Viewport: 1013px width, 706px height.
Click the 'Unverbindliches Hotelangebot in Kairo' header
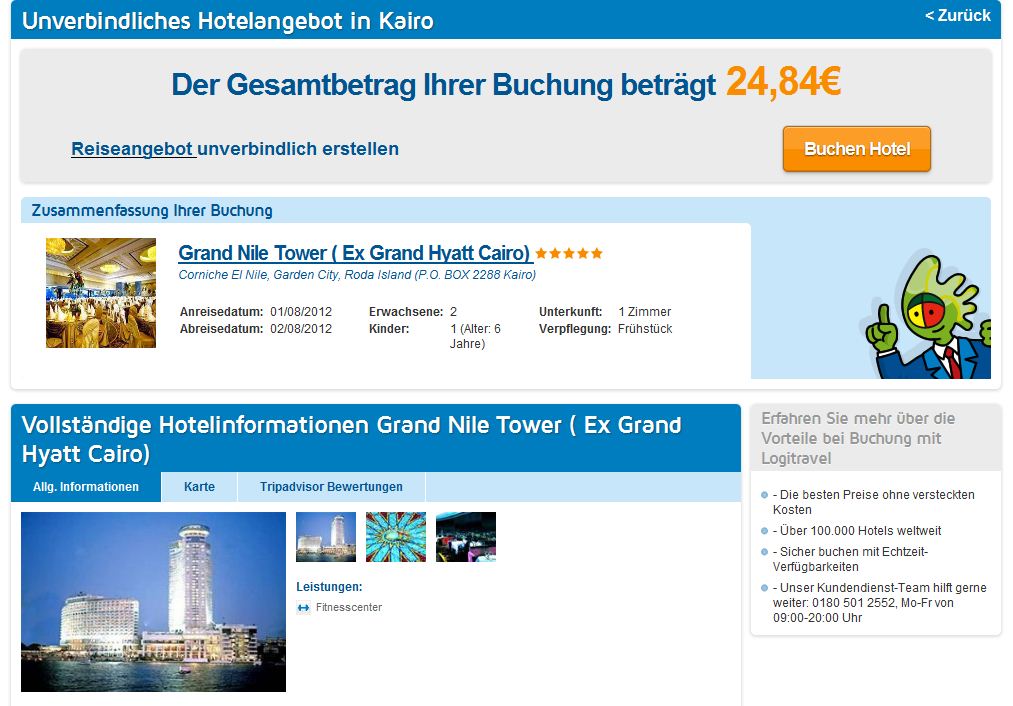pos(227,21)
